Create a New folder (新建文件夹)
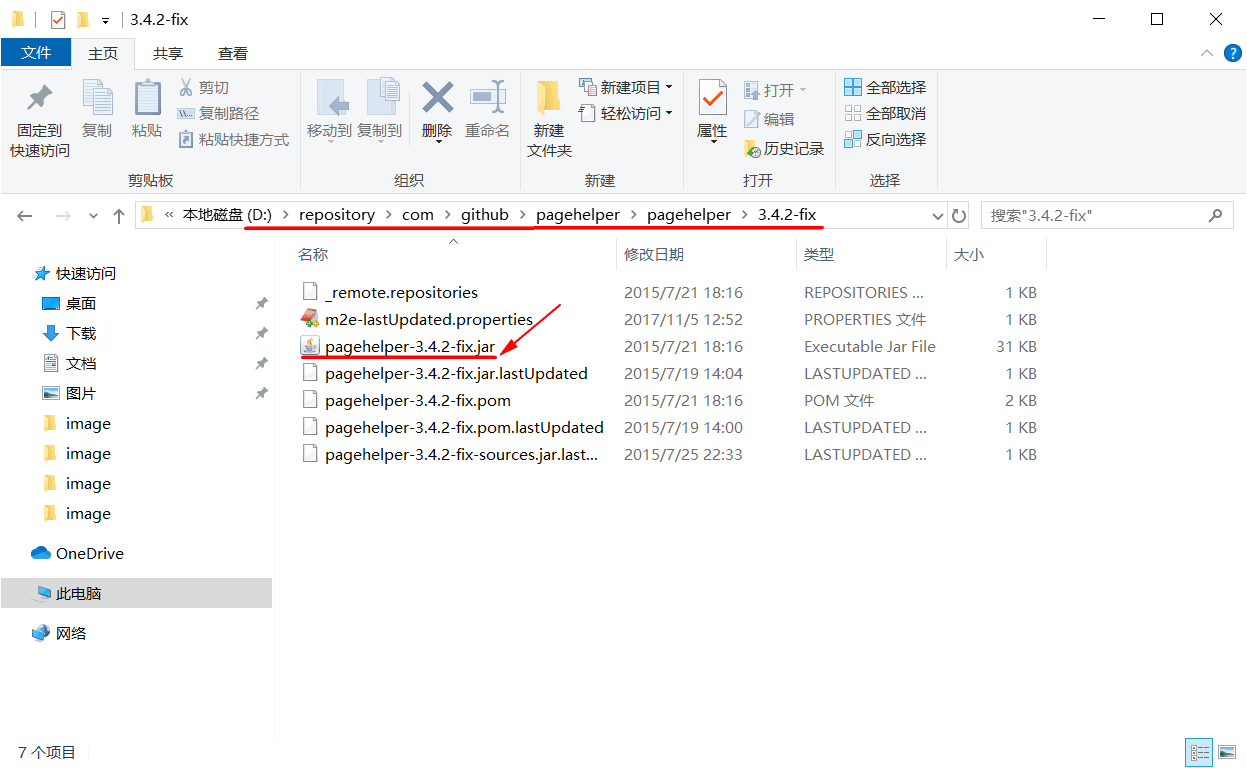 tap(549, 119)
